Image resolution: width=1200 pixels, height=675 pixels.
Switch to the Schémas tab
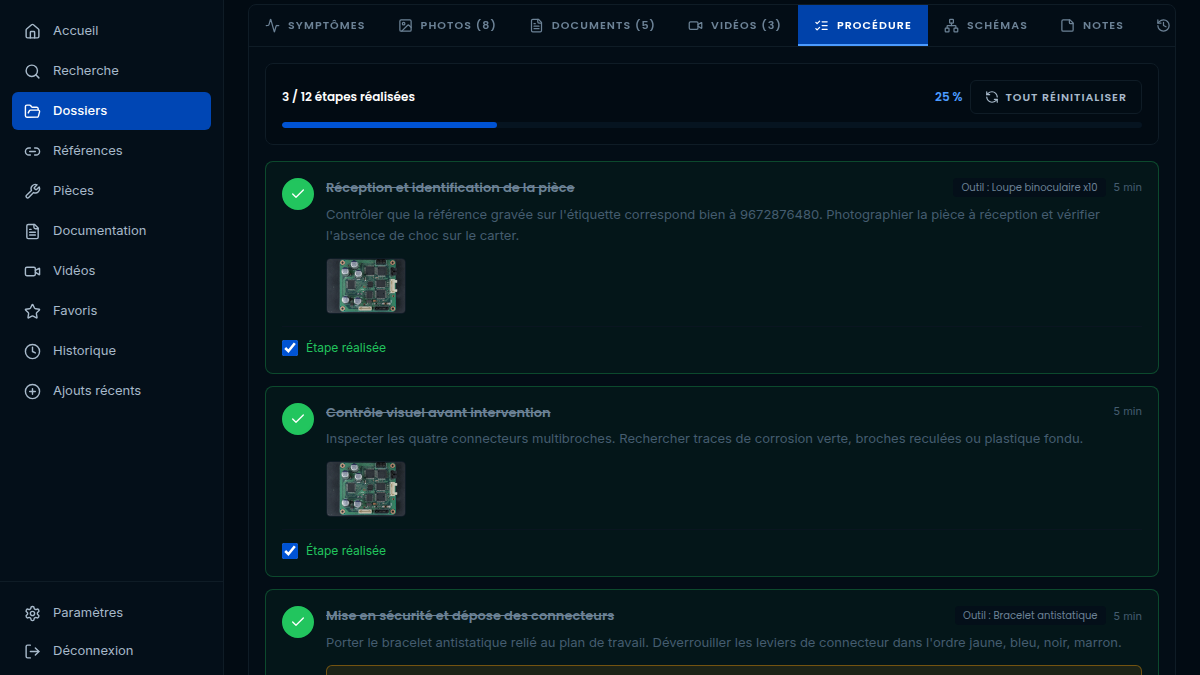[986, 25]
